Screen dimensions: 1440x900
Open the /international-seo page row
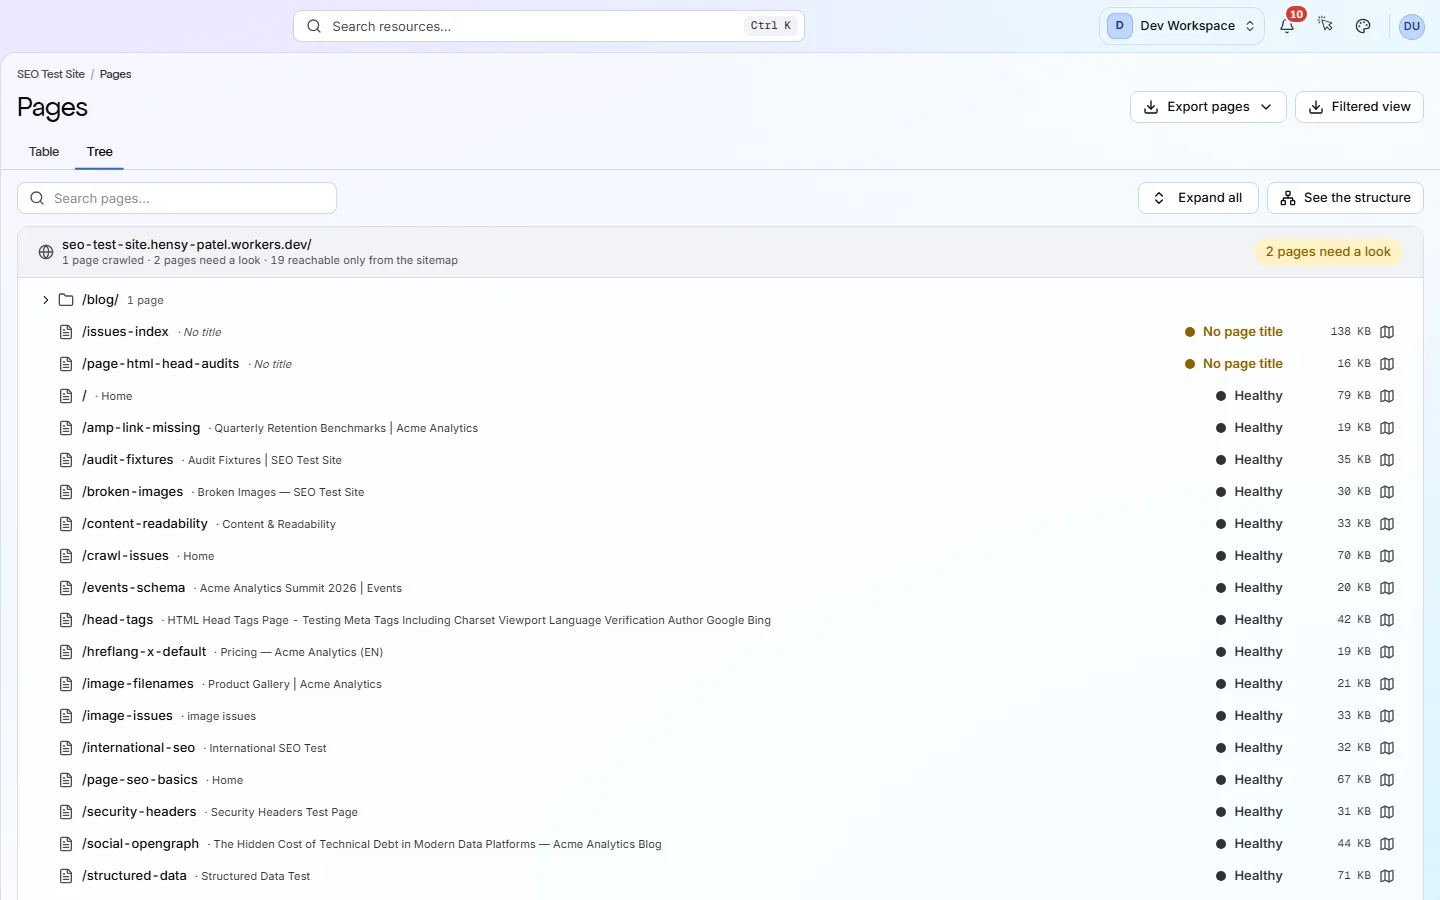point(720,748)
